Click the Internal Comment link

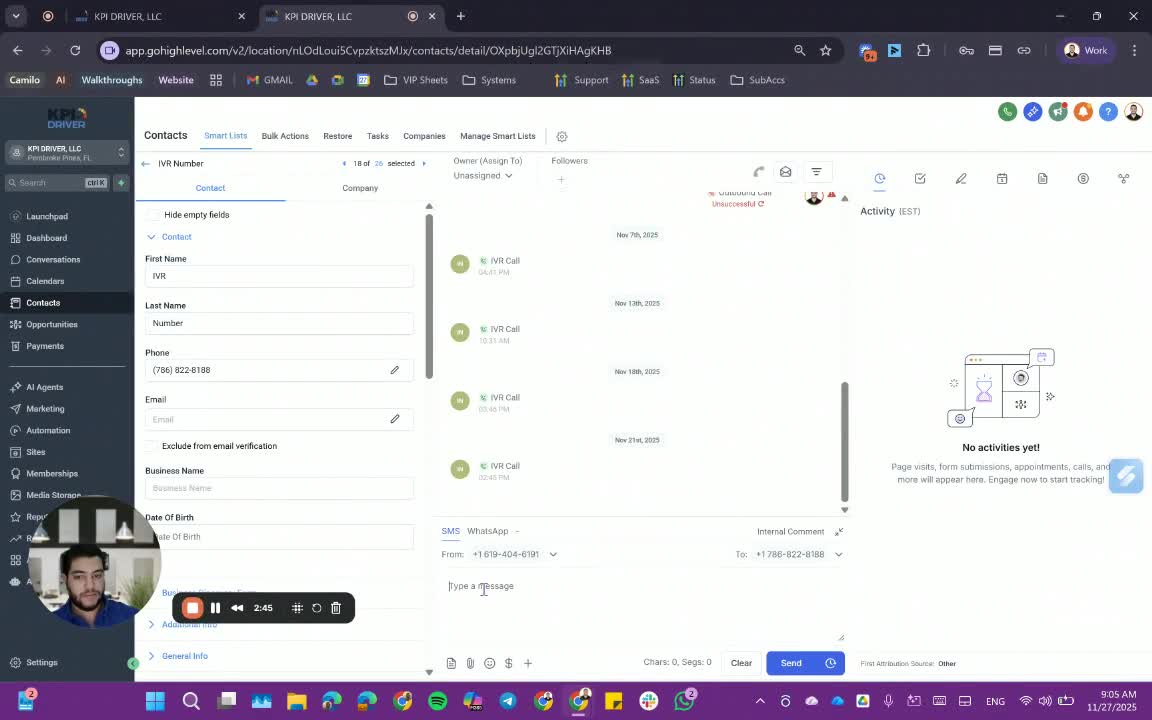click(791, 531)
